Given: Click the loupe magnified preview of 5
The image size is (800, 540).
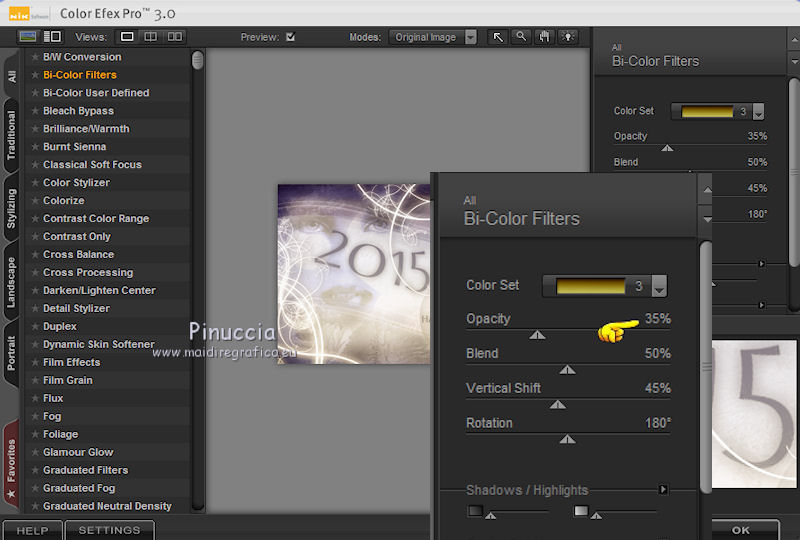Looking at the screenshot, I should click(754, 413).
